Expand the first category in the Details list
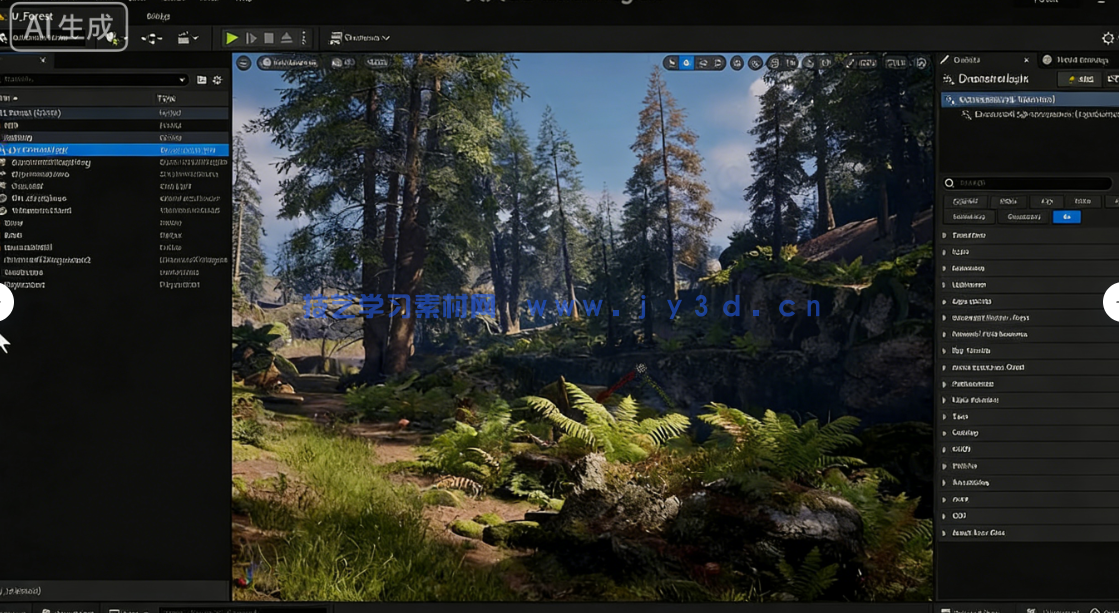The image size is (1119, 613). click(944, 235)
